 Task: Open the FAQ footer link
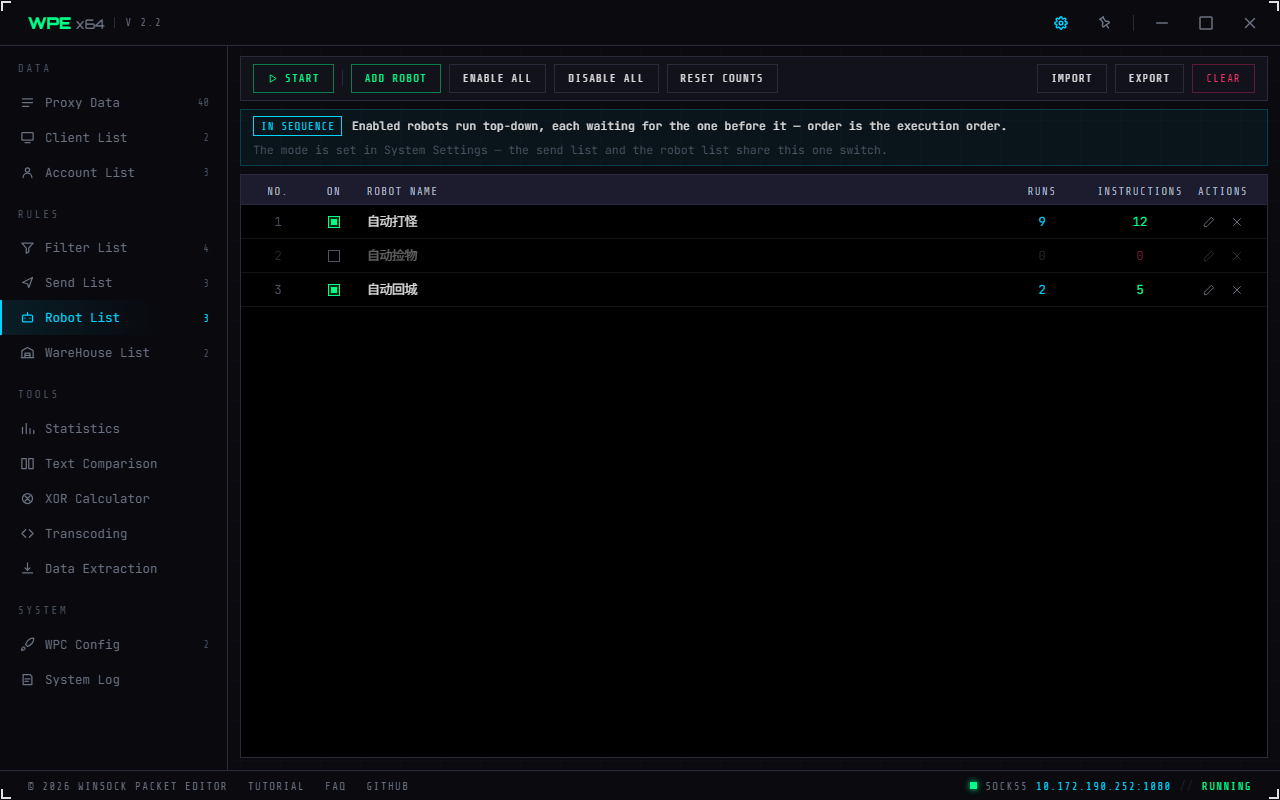click(335, 786)
